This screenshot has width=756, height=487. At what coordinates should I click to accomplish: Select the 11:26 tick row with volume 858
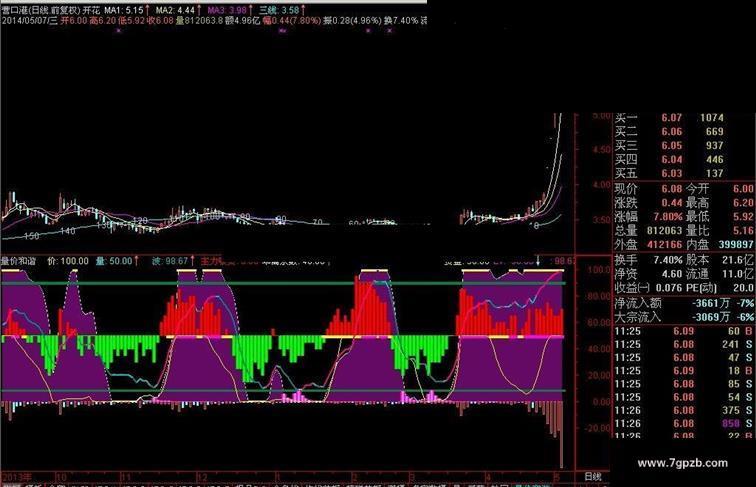pos(684,423)
